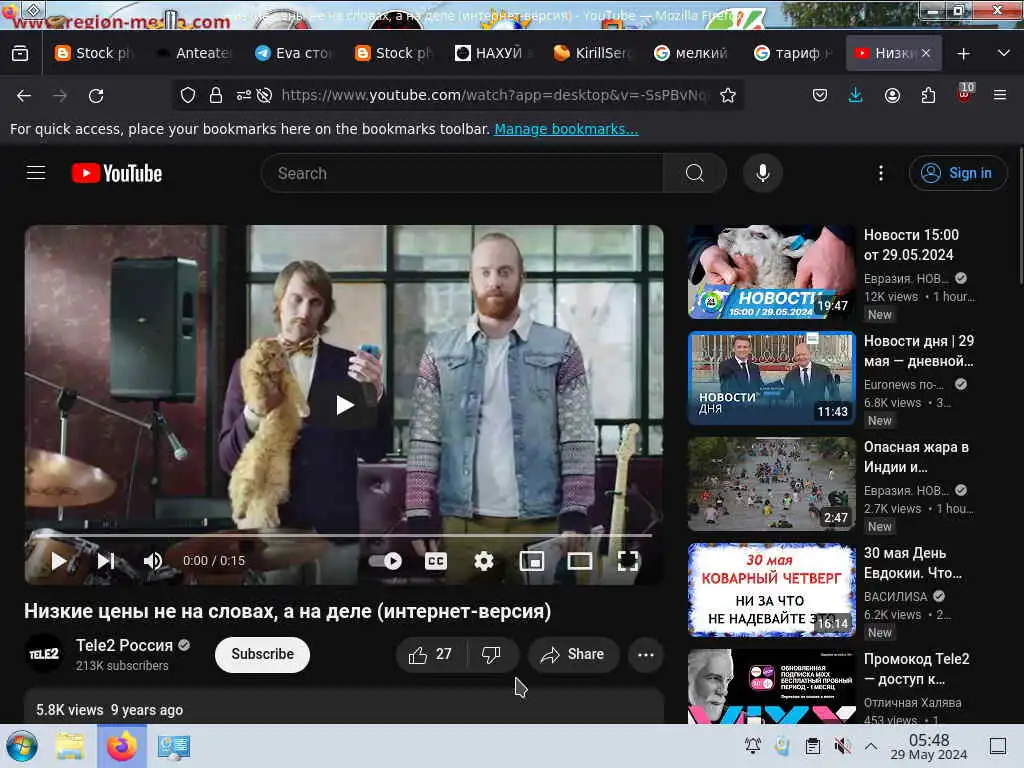Screen dimensions: 1024x768
Task: Go back with browser back arrow
Action: [x=24, y=96]
